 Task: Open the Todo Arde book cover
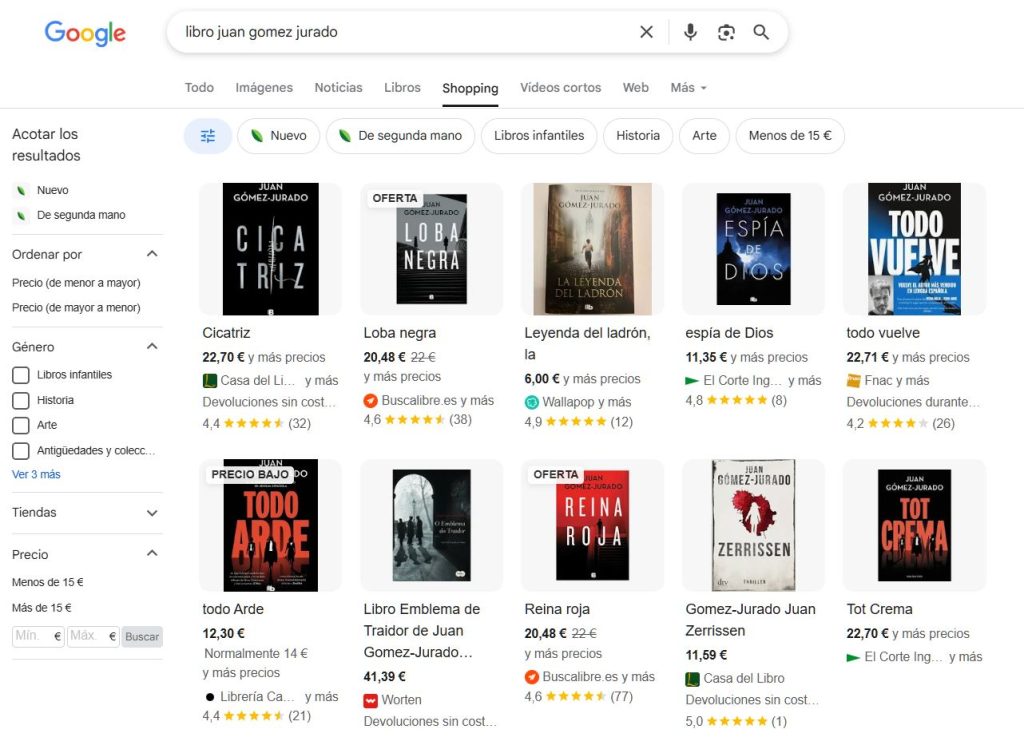click(270, 525)
